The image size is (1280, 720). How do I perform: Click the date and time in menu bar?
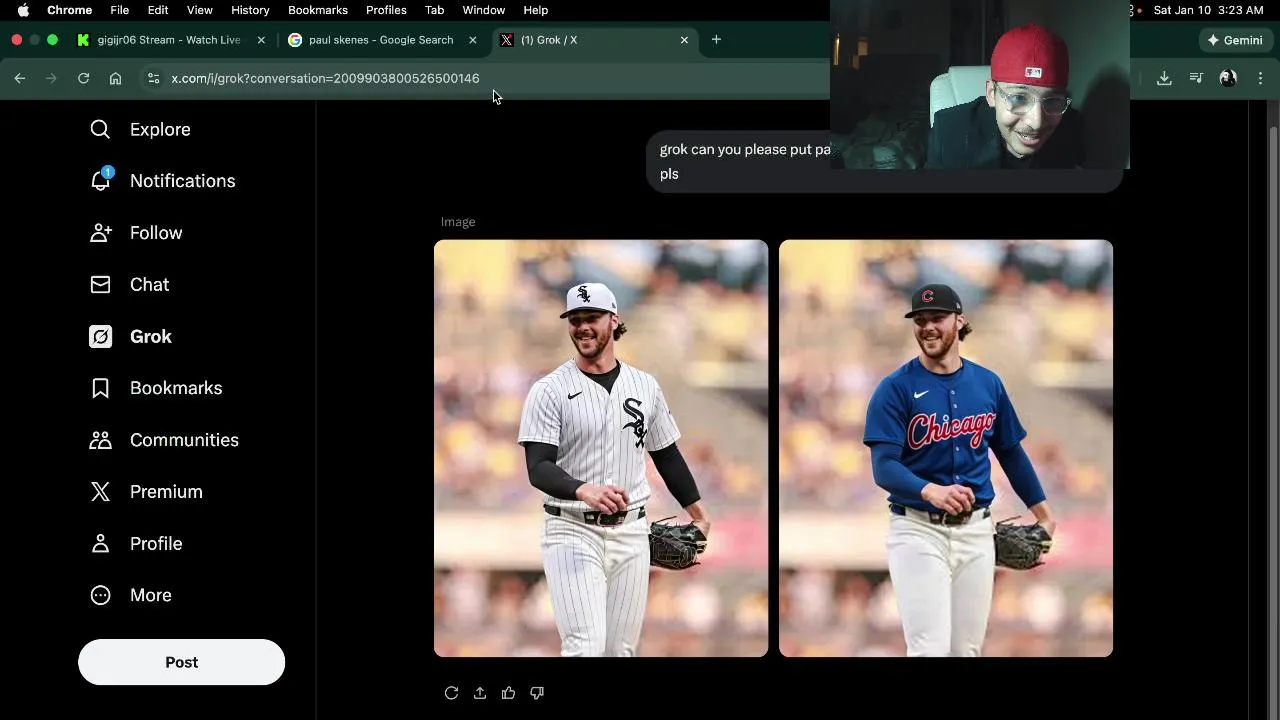pyautogui.click(x=1208, y=10)
